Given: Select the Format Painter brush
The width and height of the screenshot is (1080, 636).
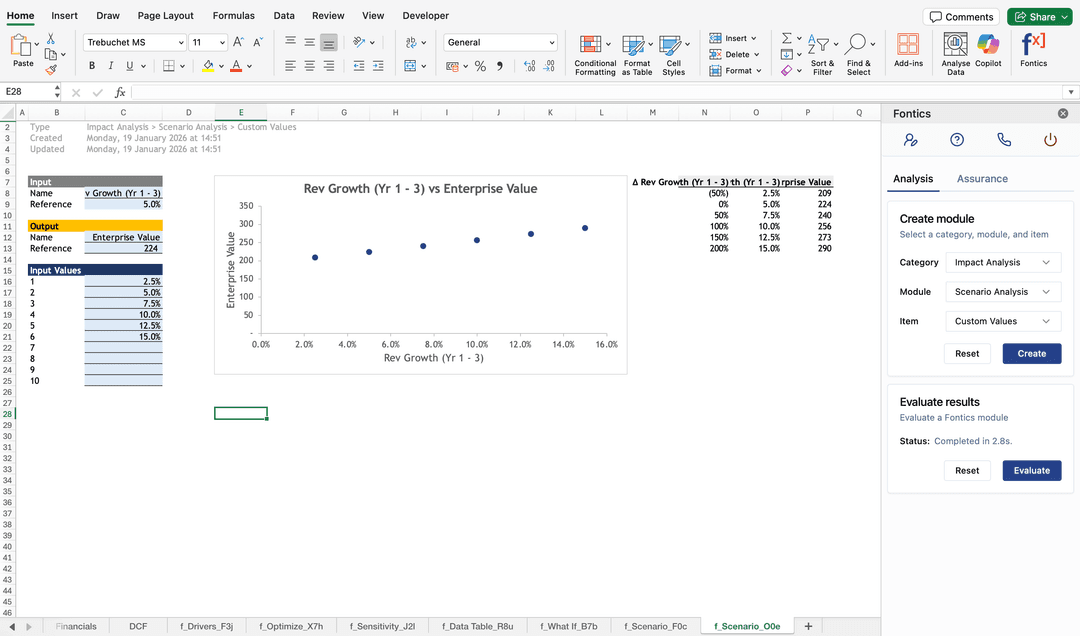Looking at the screenshot, I should tap(51, 69).
